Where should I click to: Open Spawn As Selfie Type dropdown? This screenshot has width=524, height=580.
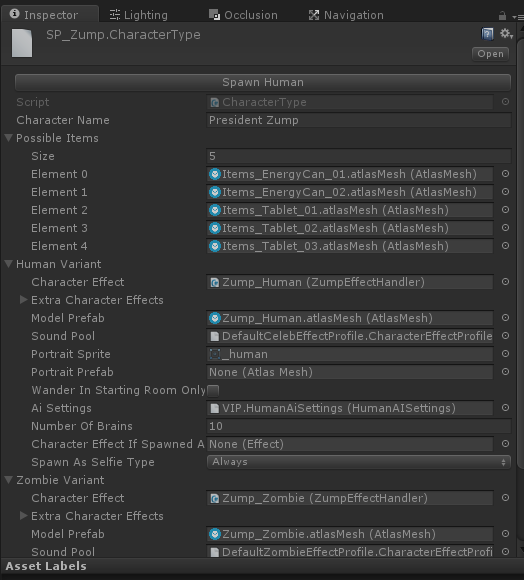pyautogui.click(x=359, y=462)
